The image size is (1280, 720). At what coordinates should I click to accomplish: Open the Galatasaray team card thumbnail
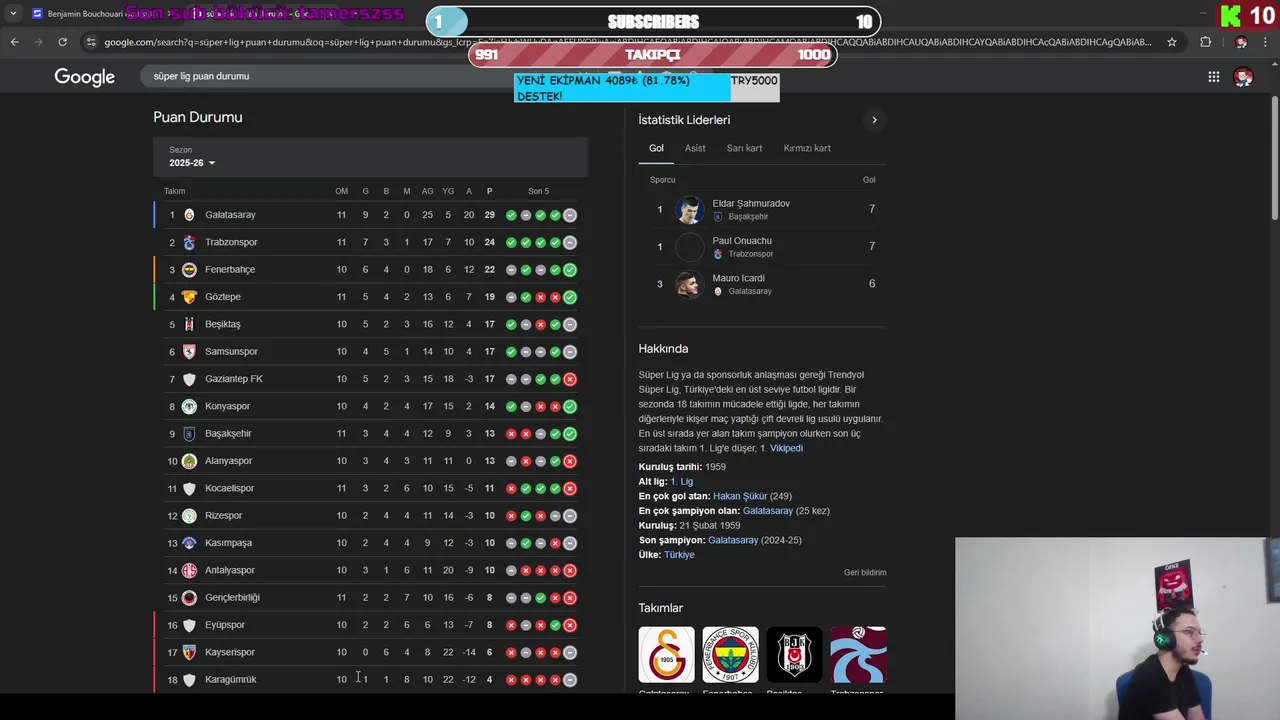pyautogui.click(x=666, y=654)
